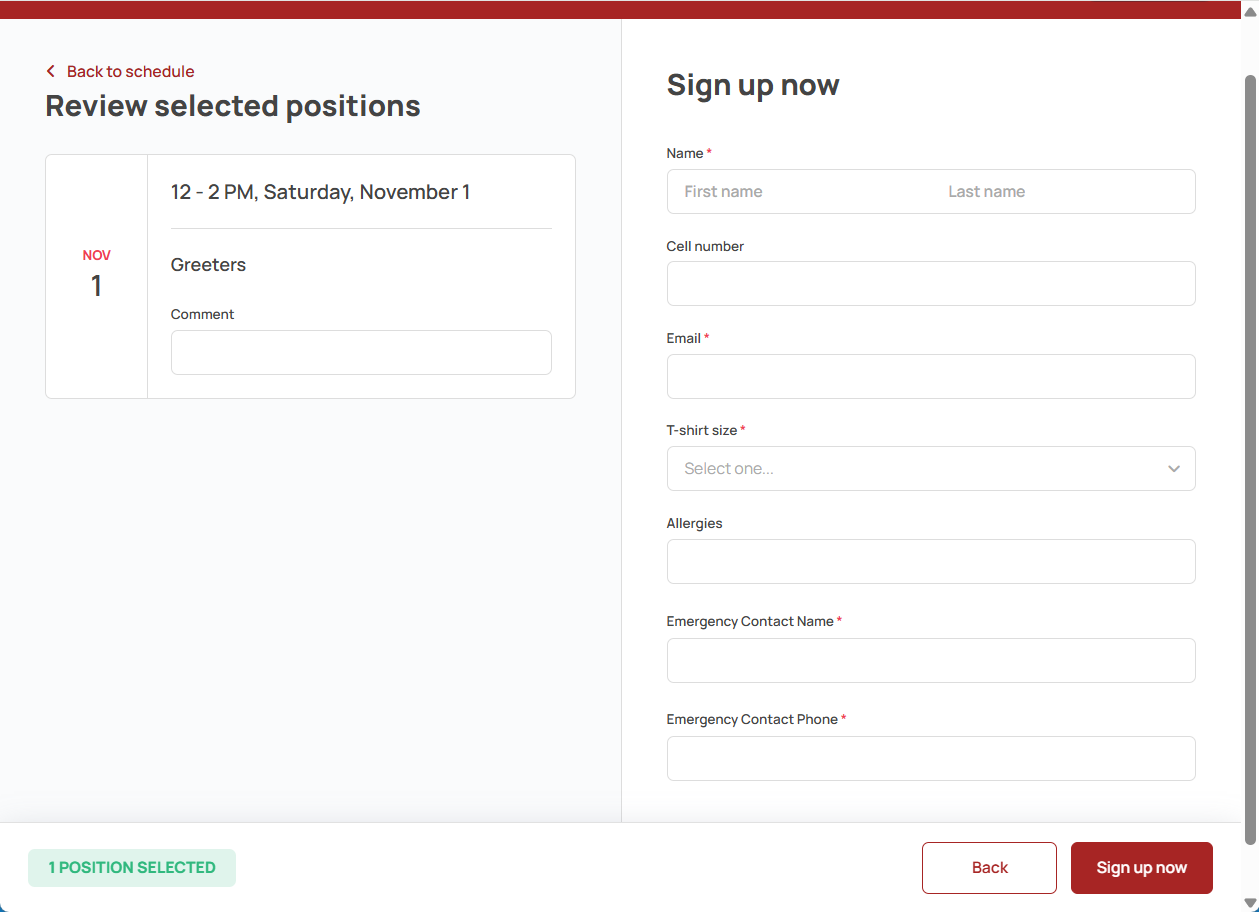This screenshot has height=912, width=1259.
Task: Click the Comment box for Greeters
Action: (x=361, y=353)
